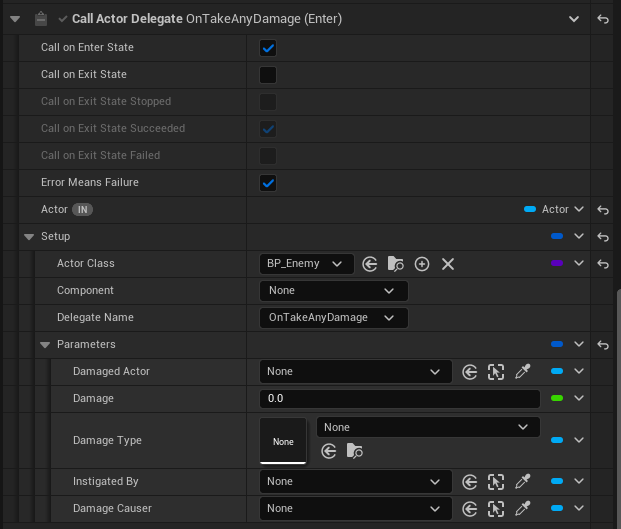Clear the Actor Class value
Image resolution: width=621 pixels, height=529 pixels.
point(448,264)
